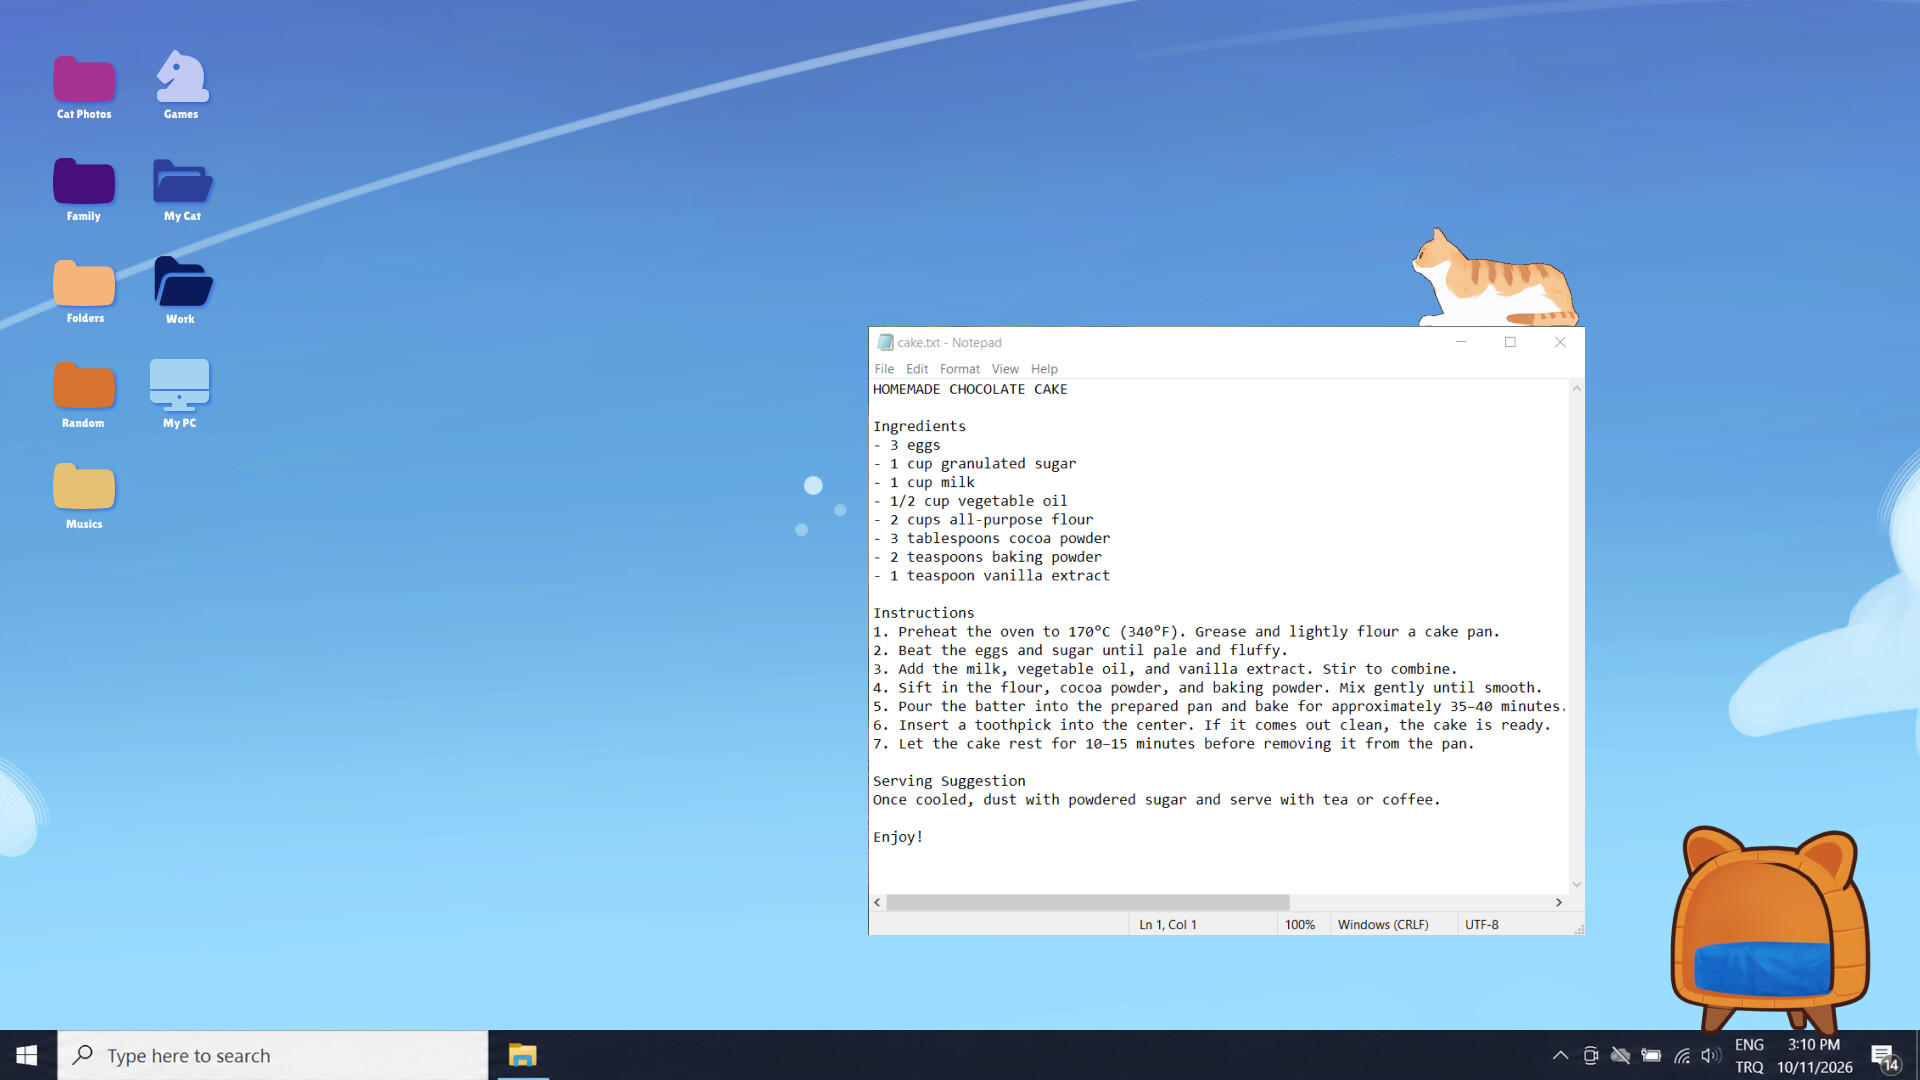Click the 'Ingredients' heading text
The image size is (1920, 1080).
pyautogui.click(x=919, y=426)
